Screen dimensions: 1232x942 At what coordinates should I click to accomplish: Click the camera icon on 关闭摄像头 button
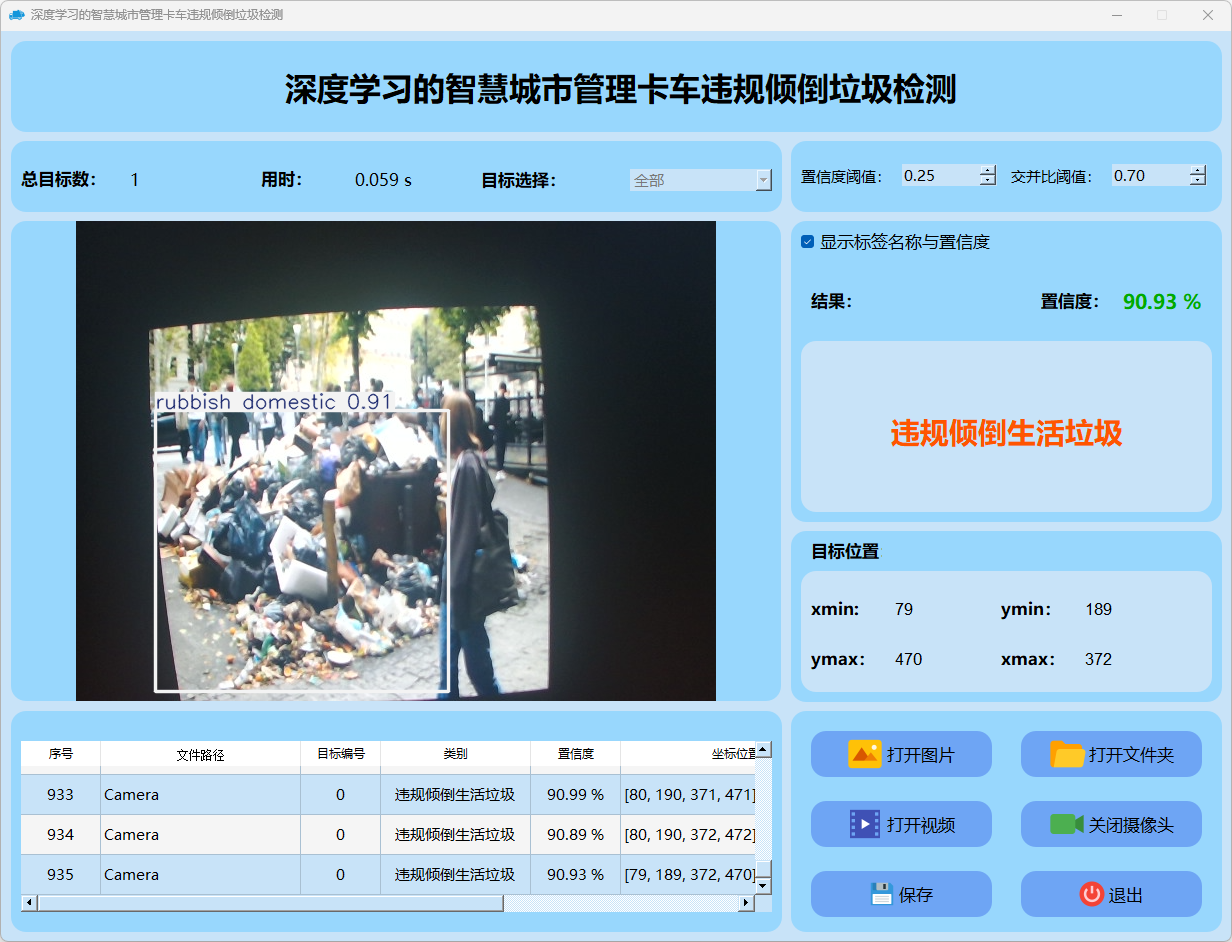(1066, 824)
